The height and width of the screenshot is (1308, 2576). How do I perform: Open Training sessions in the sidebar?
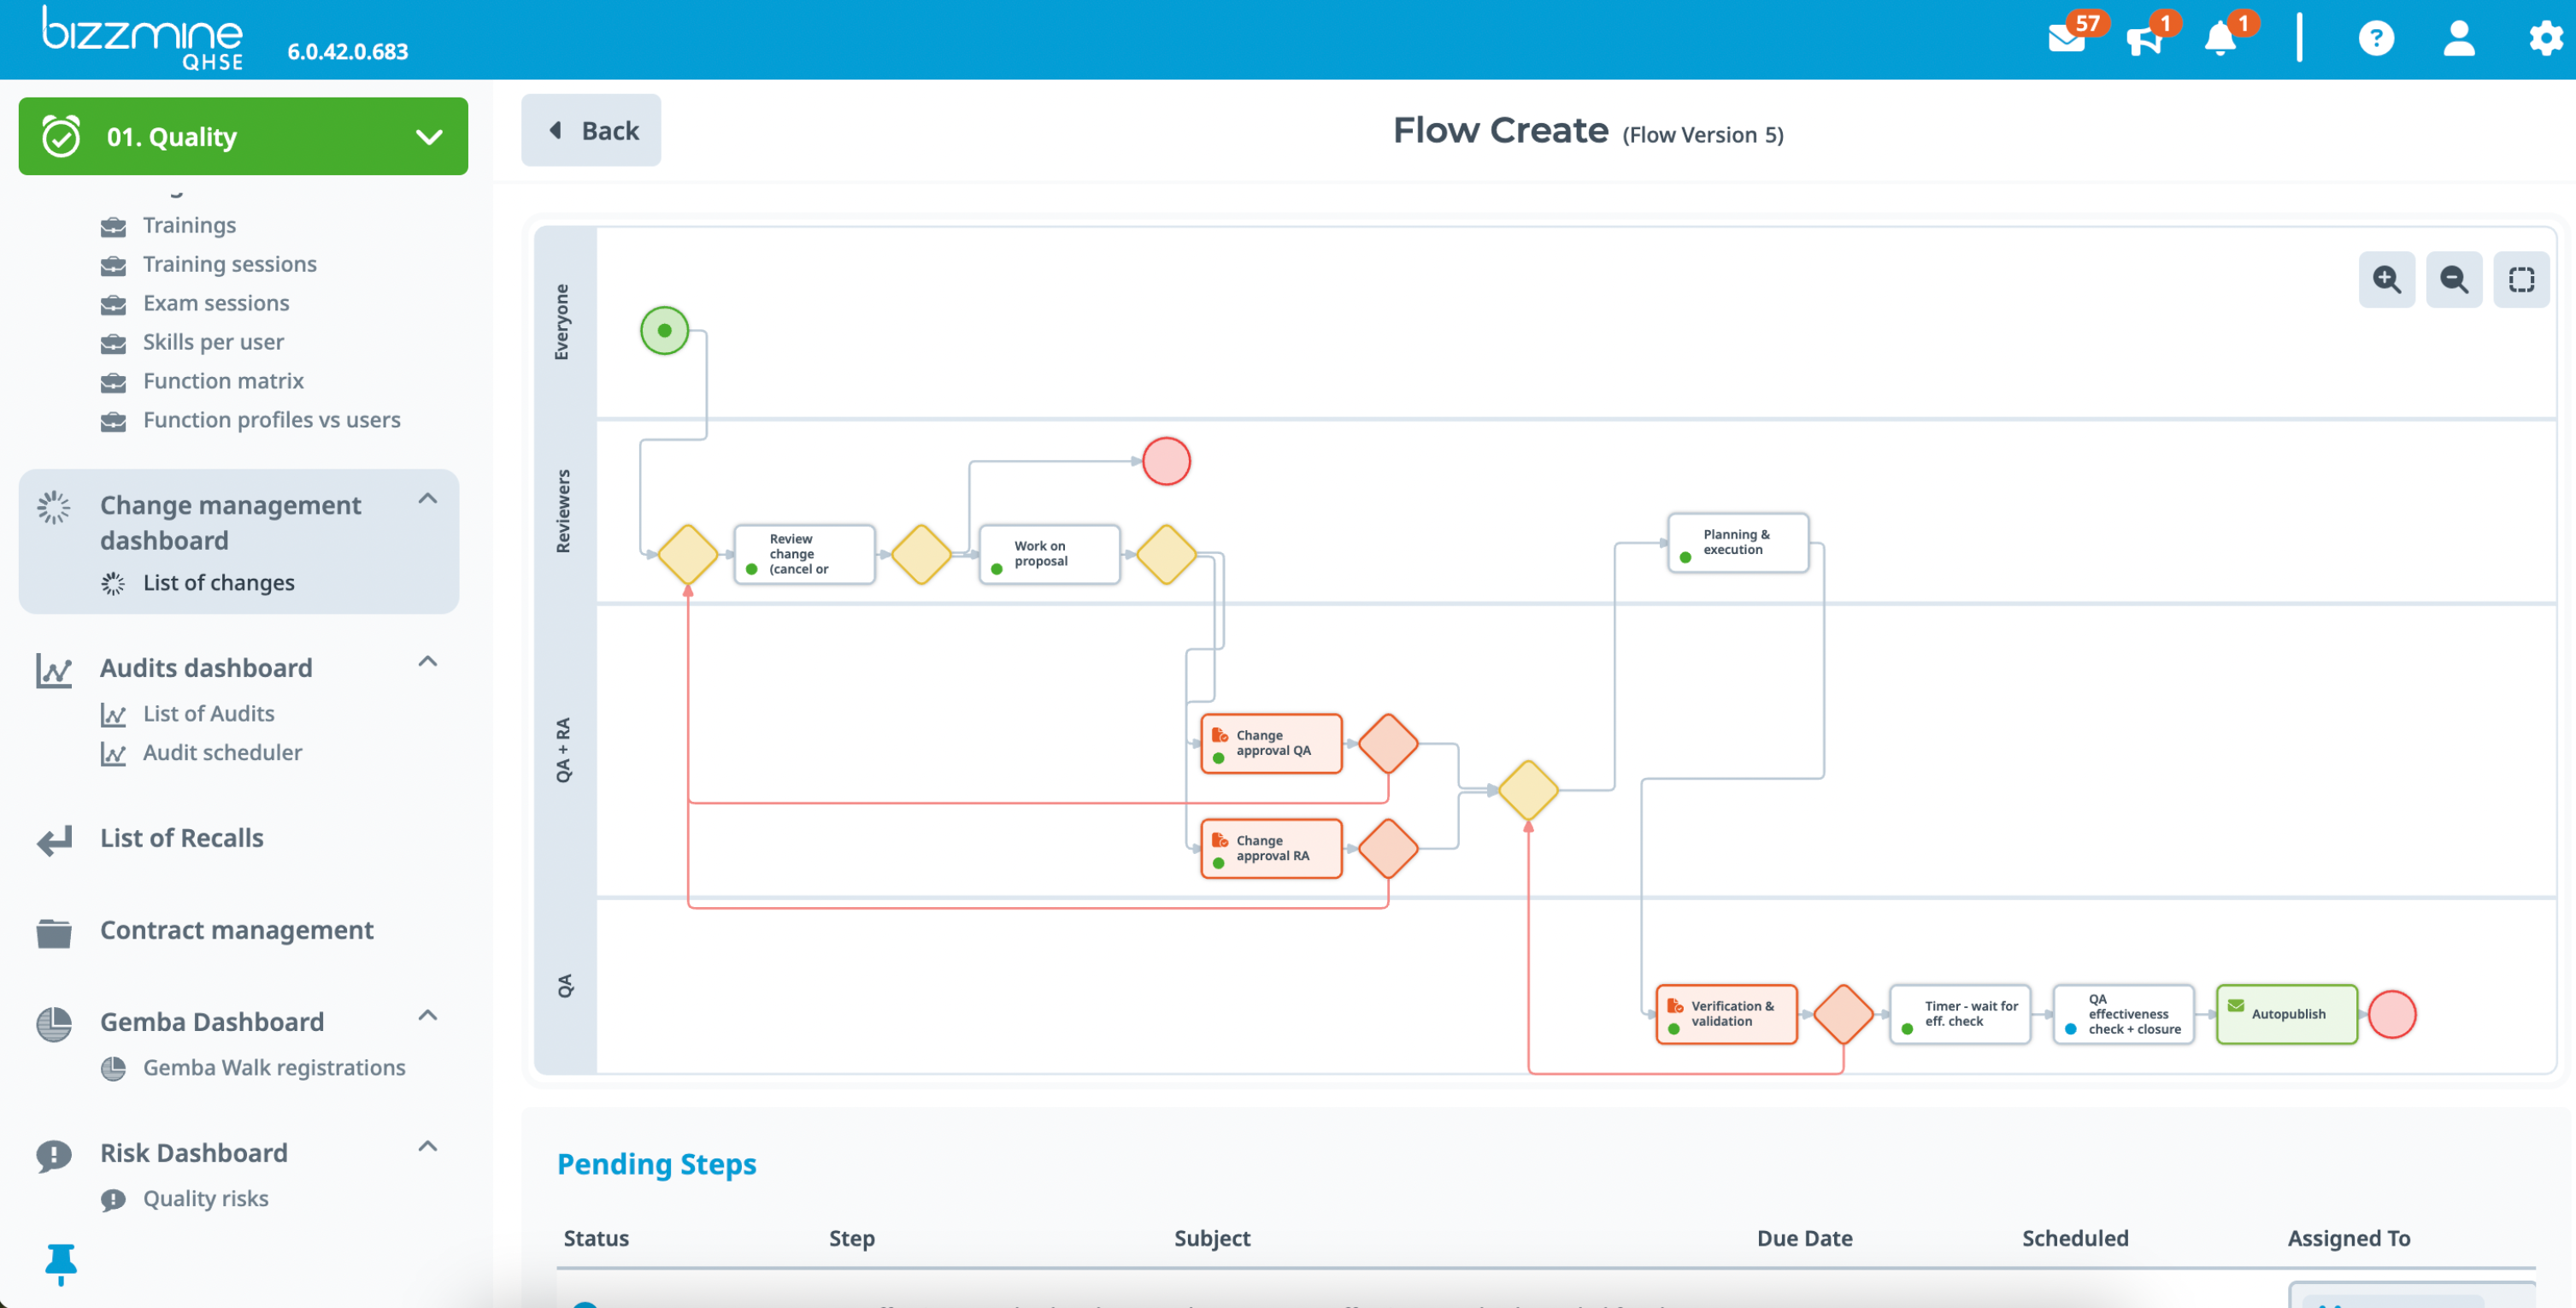tap(229, 264)
